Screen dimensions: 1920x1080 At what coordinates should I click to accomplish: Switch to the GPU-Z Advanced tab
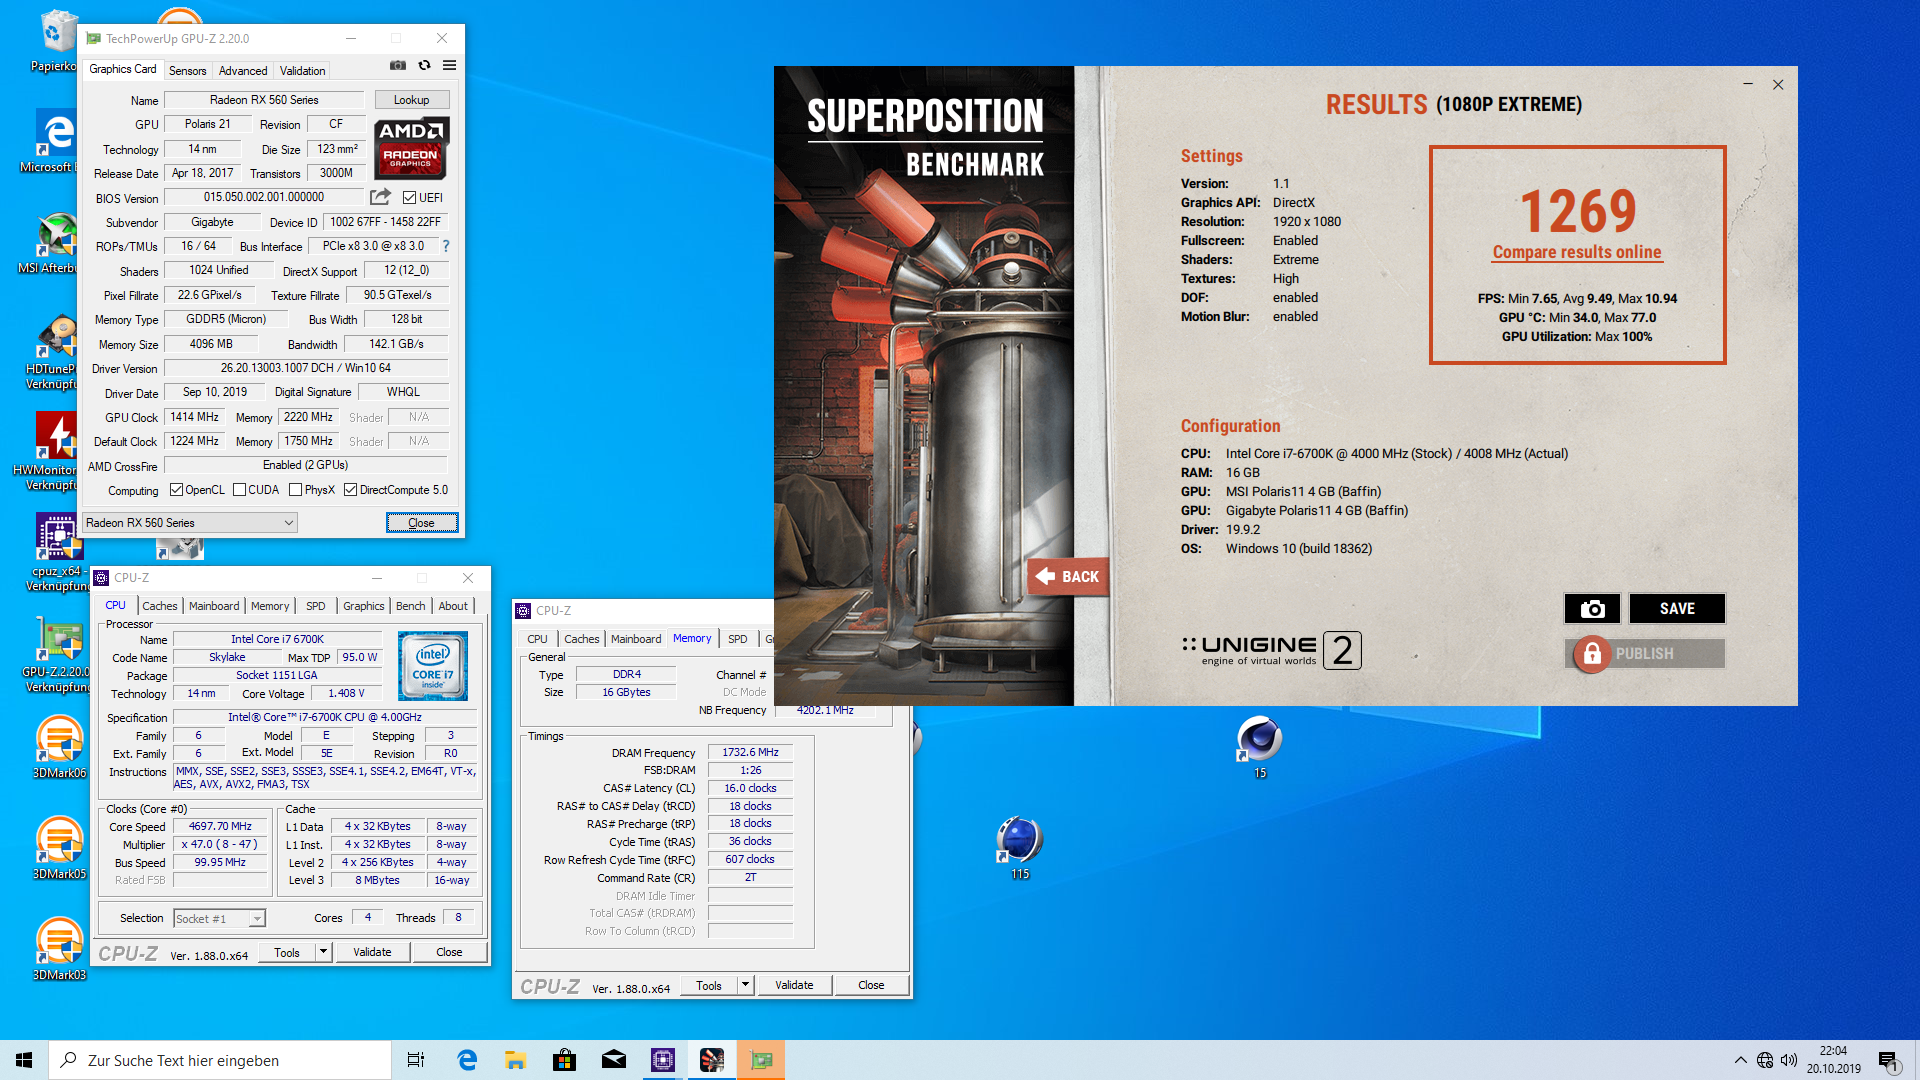coord(243,71)
